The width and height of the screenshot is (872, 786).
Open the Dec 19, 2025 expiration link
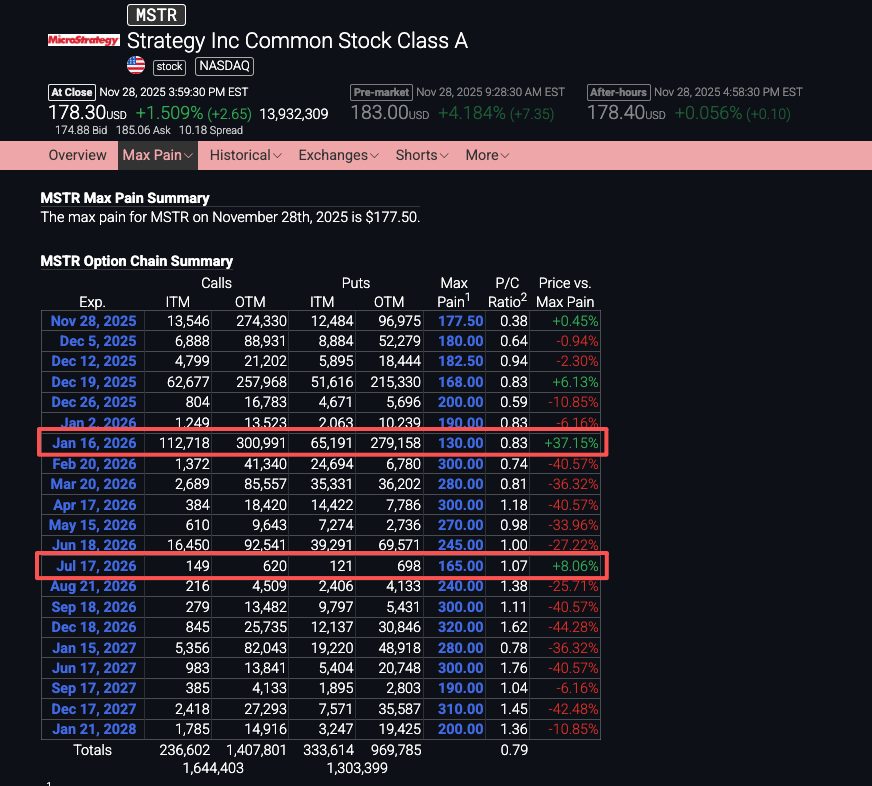click(94, 382)
